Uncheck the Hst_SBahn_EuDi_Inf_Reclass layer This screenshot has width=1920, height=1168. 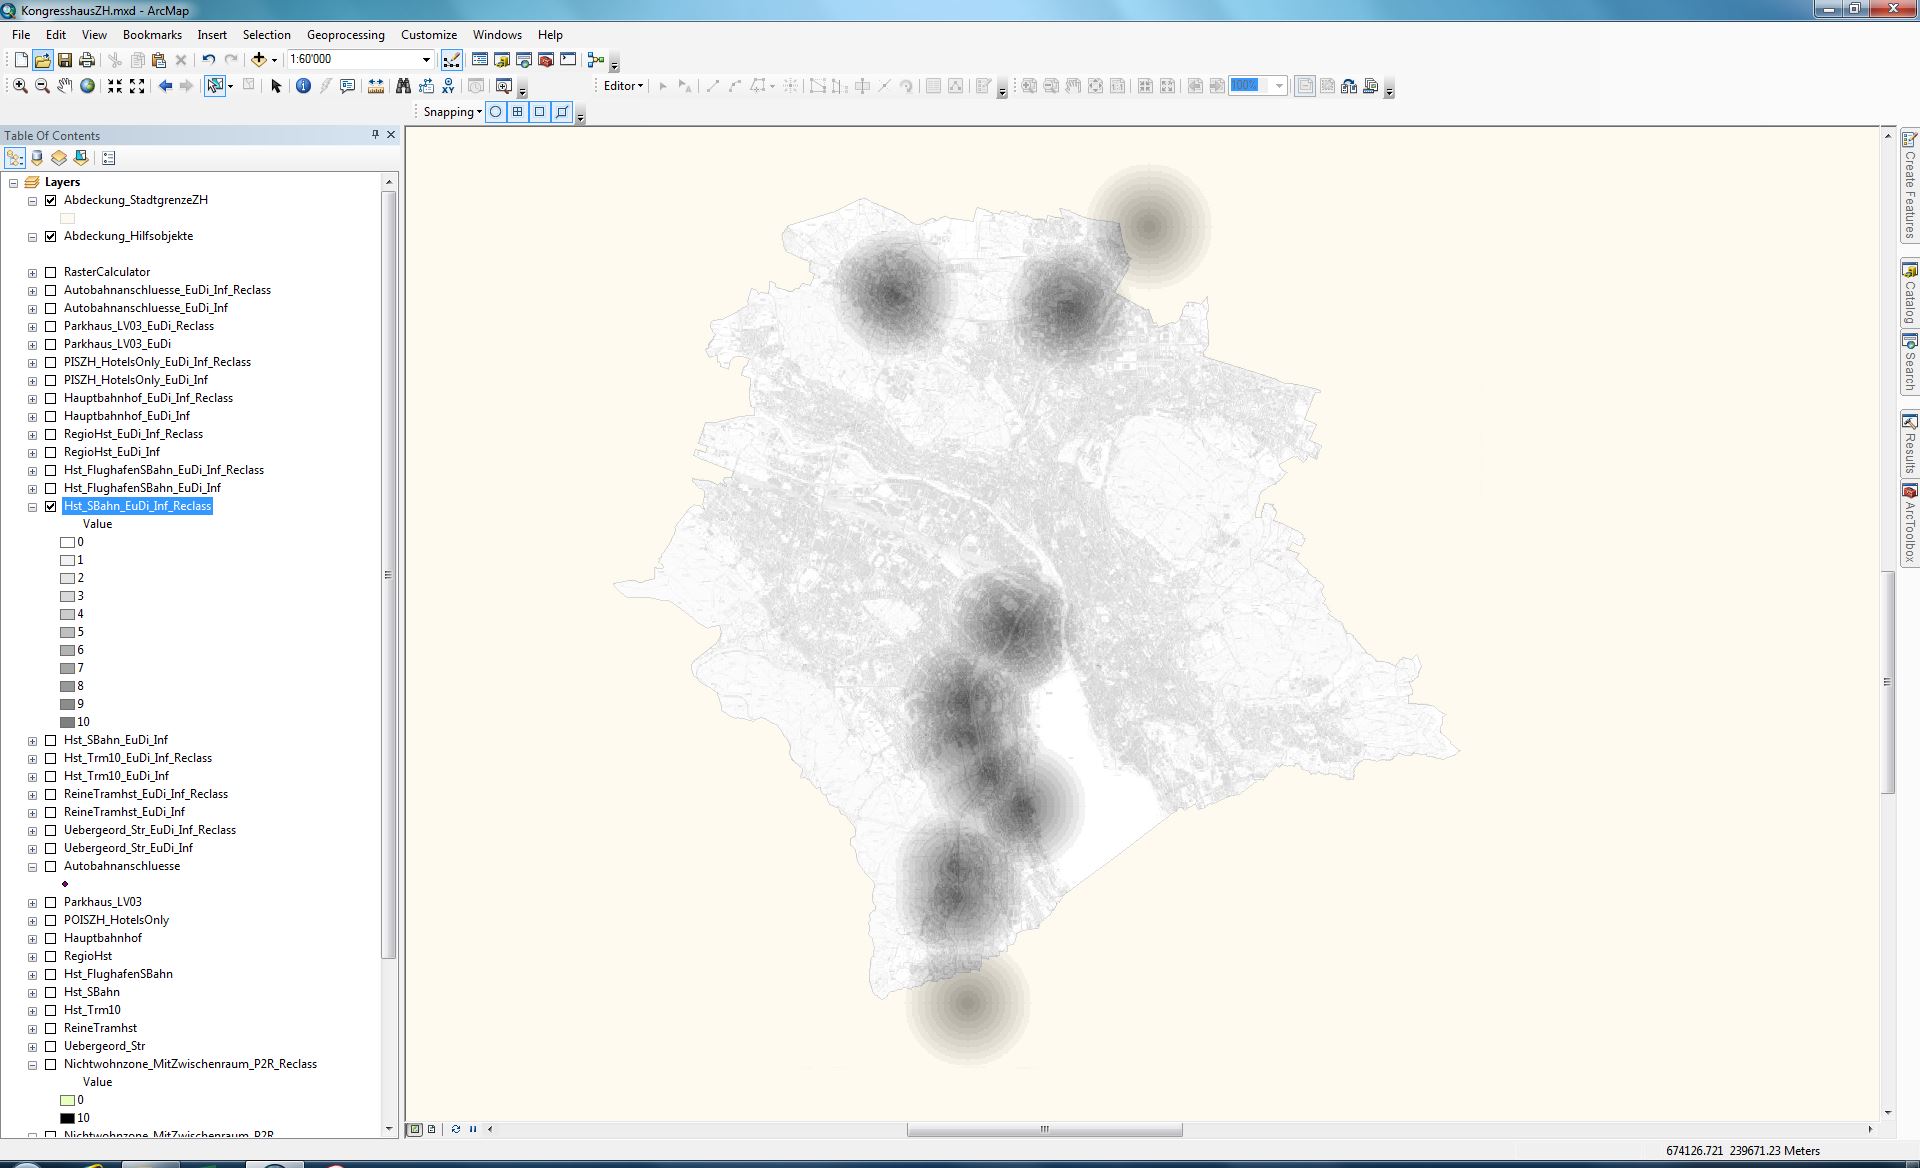tap(51, 507)
